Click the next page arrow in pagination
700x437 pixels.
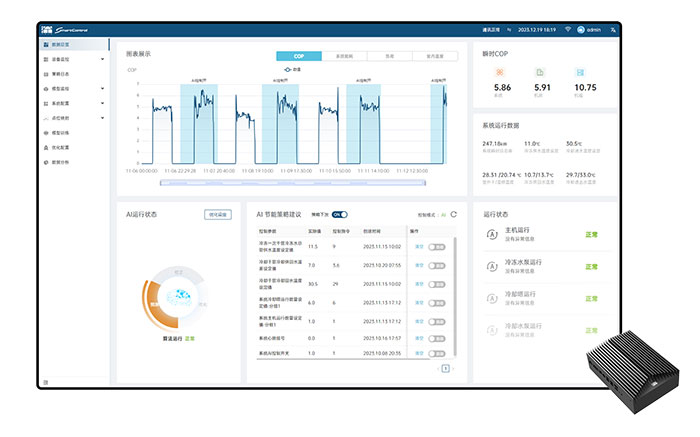(x=453, y=368)
